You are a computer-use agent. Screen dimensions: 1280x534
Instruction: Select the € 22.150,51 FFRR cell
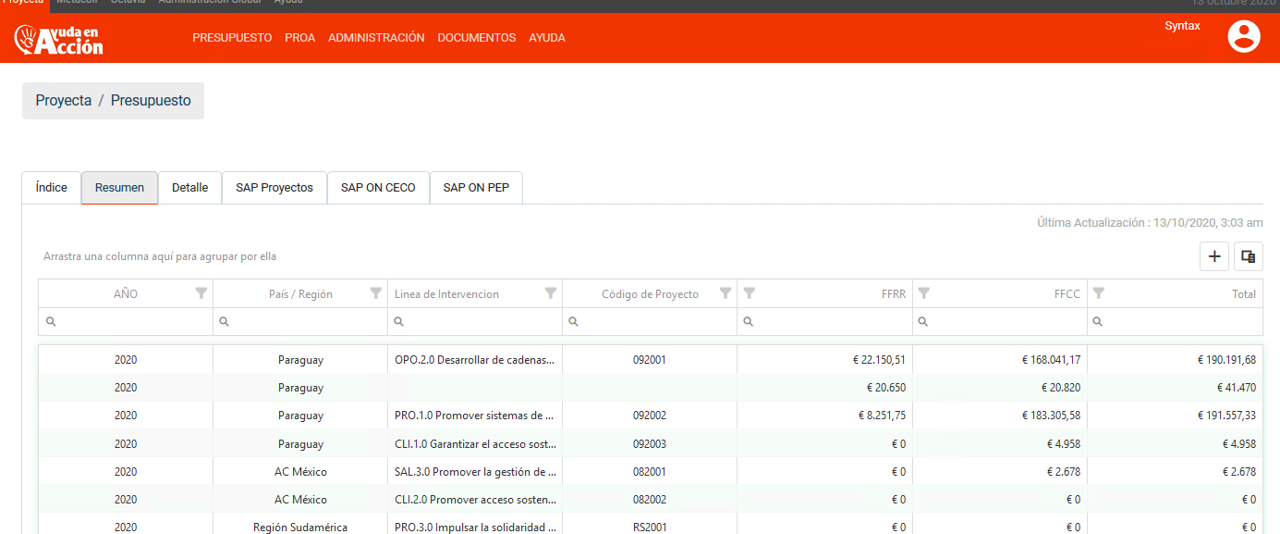825,360
